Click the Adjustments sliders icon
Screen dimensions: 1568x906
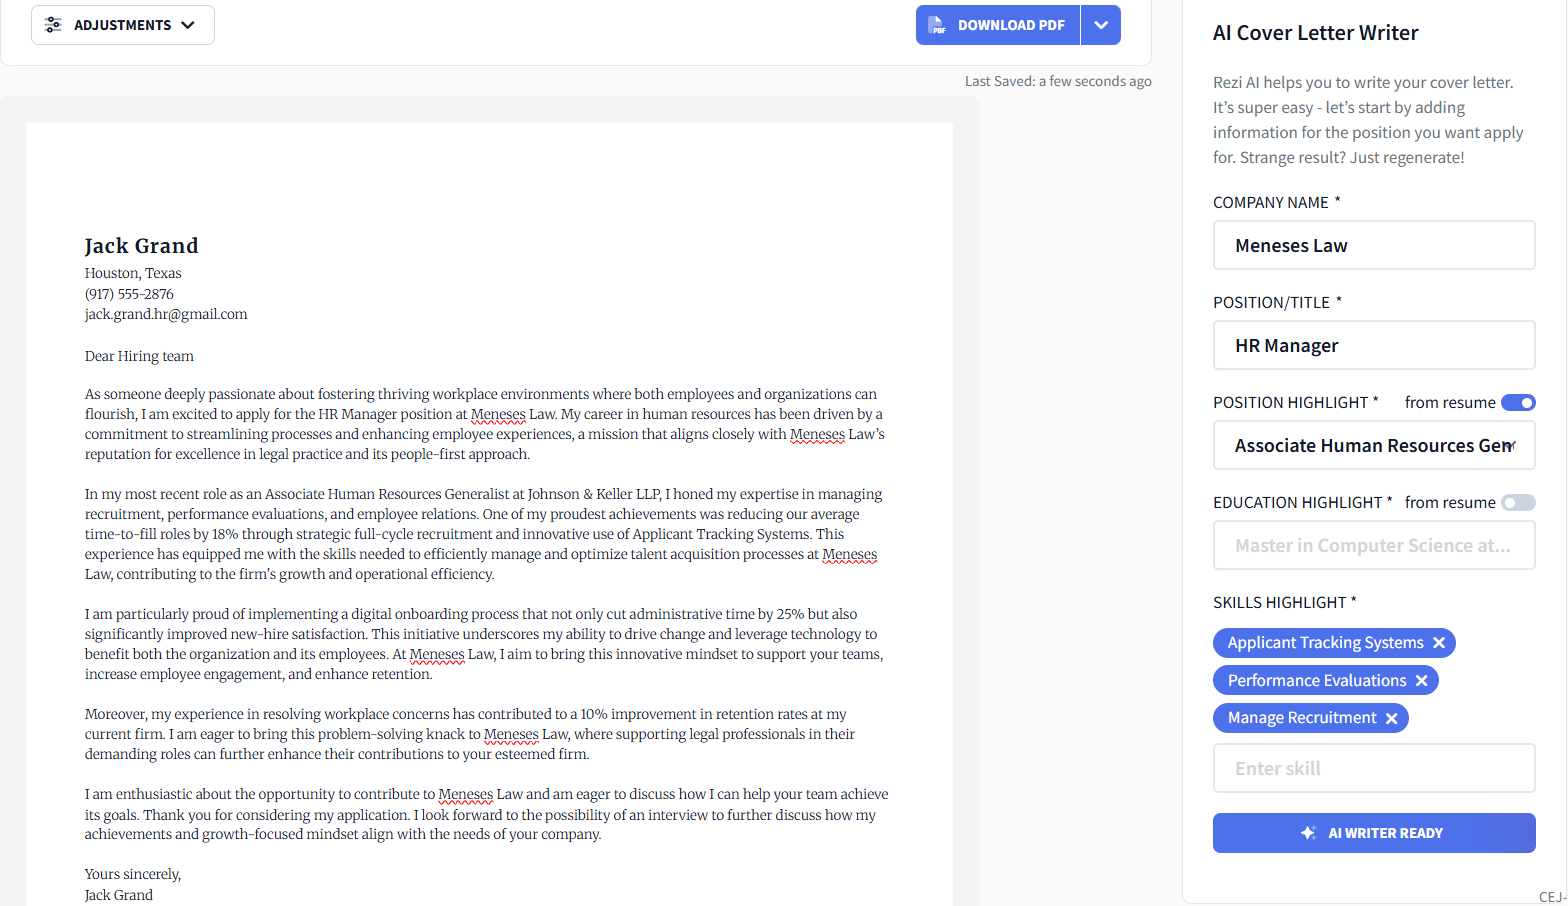[x=53, y=25]
